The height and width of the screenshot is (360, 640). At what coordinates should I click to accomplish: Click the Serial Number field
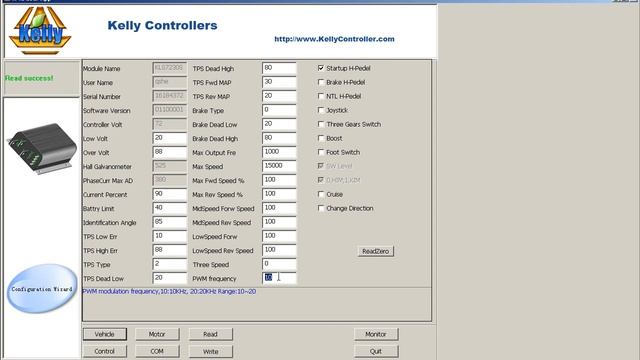pos(170,96)
